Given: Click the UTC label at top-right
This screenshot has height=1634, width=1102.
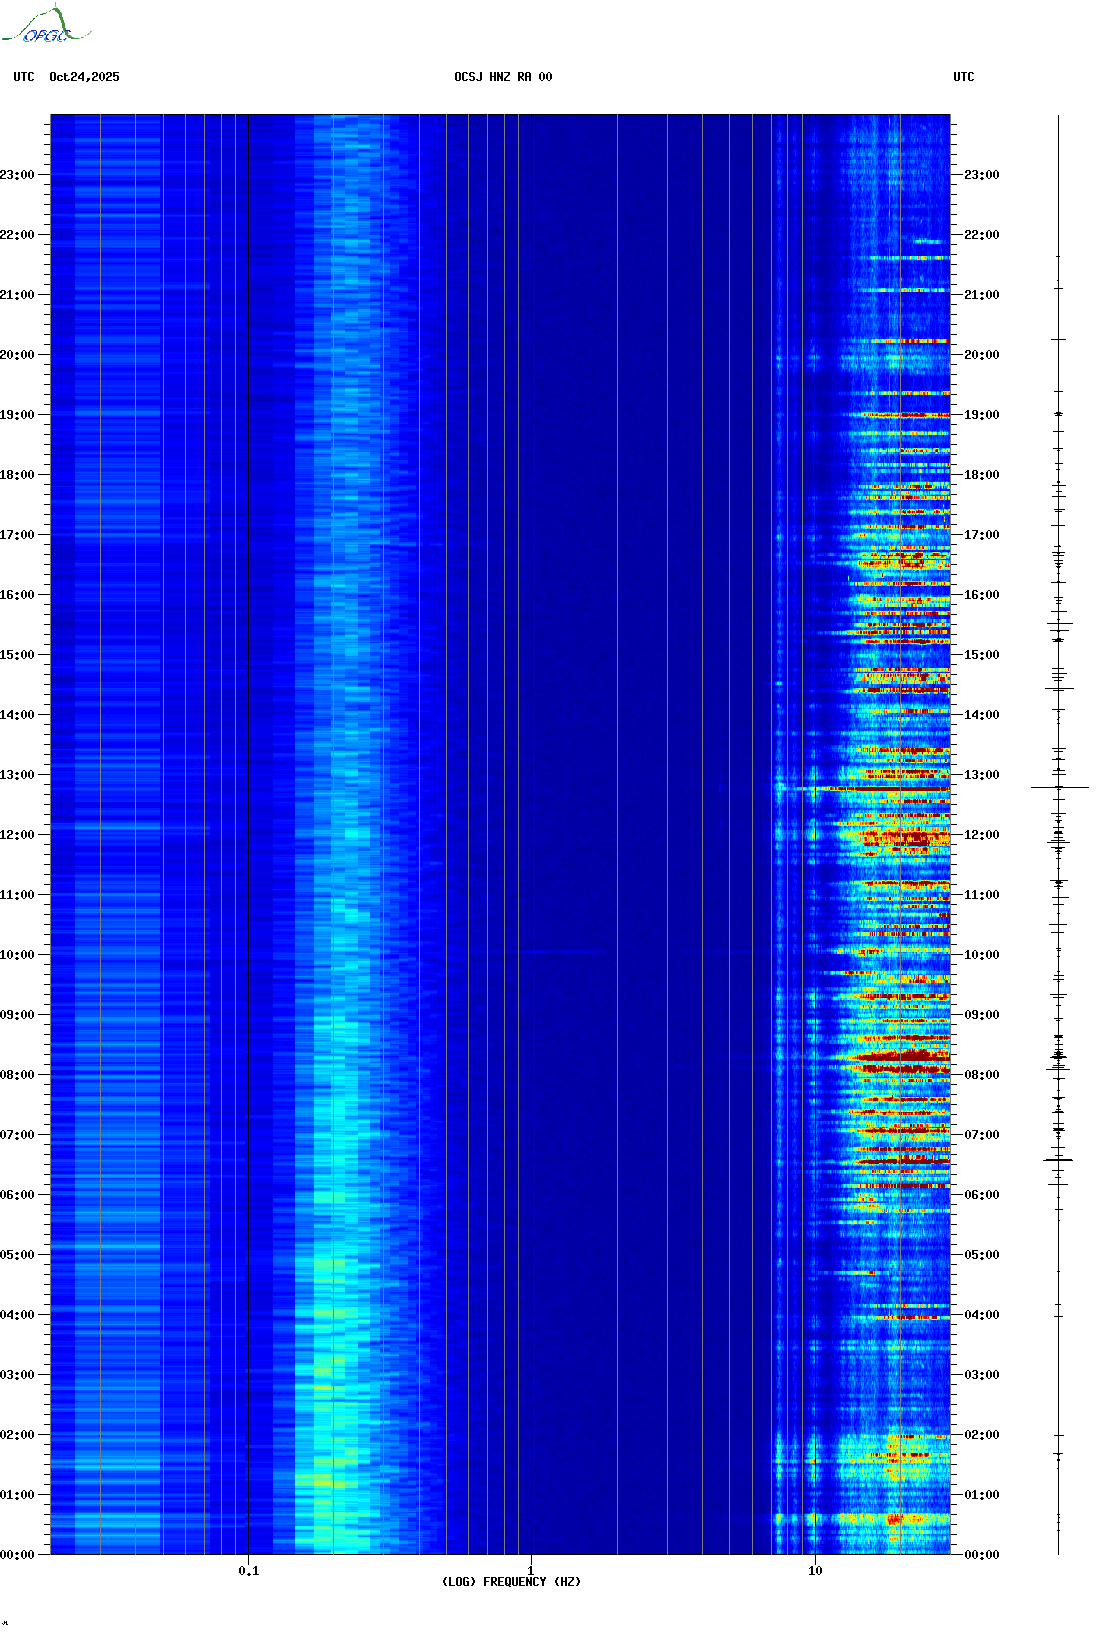Looking at the screenshot, I should [x=963, y=77].
